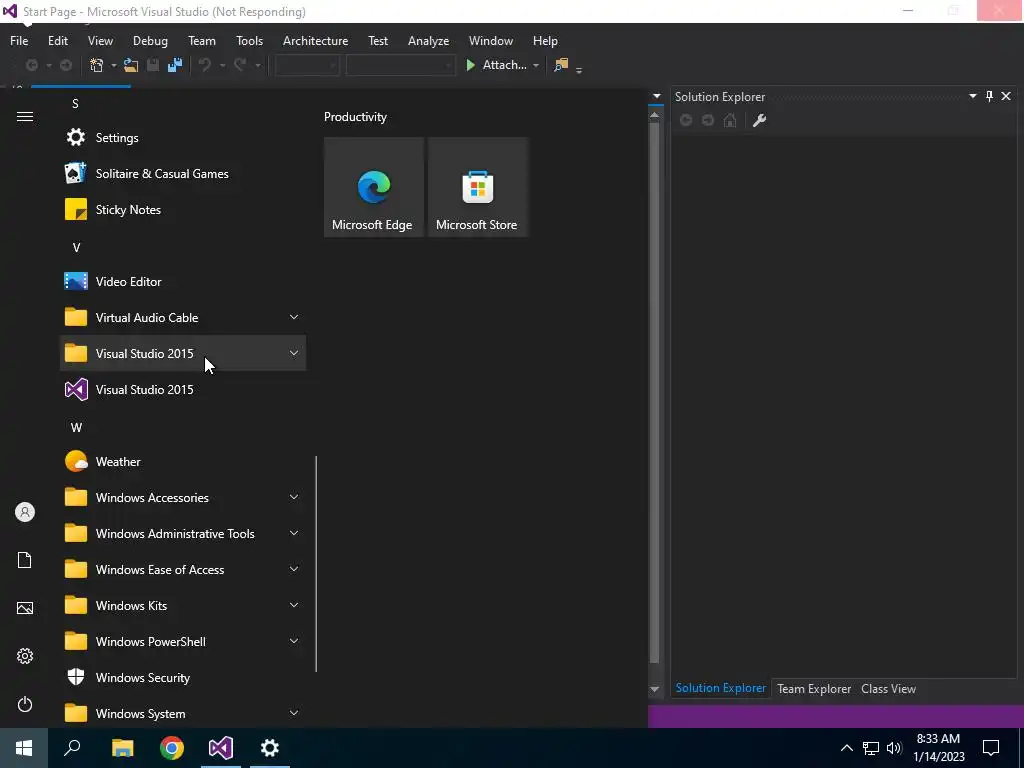Open the Weather app
Image resolution: width=1024 pixels, height=768 pixels.
[x=183, y=462]
